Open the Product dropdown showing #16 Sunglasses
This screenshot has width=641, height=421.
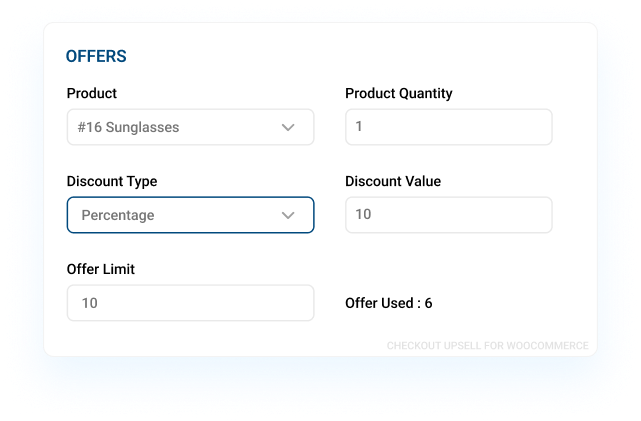(191, 127)
